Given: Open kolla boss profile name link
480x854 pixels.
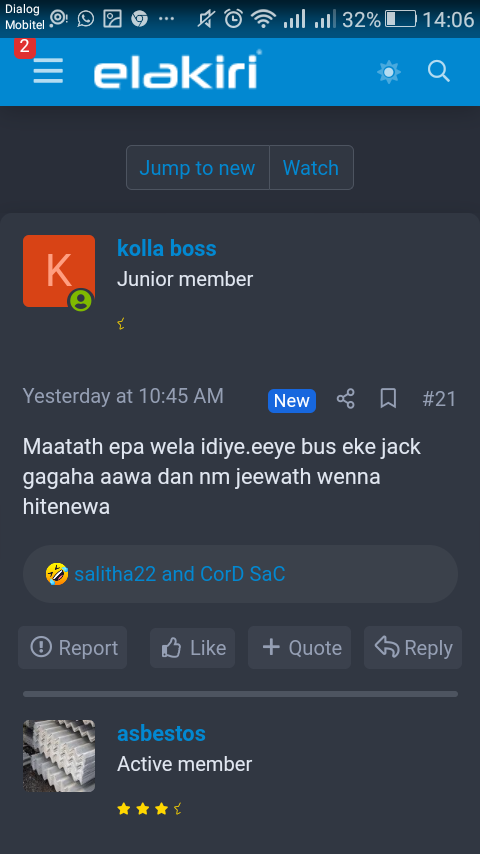Looking at the screenshot, I should (x=167, y=248).
